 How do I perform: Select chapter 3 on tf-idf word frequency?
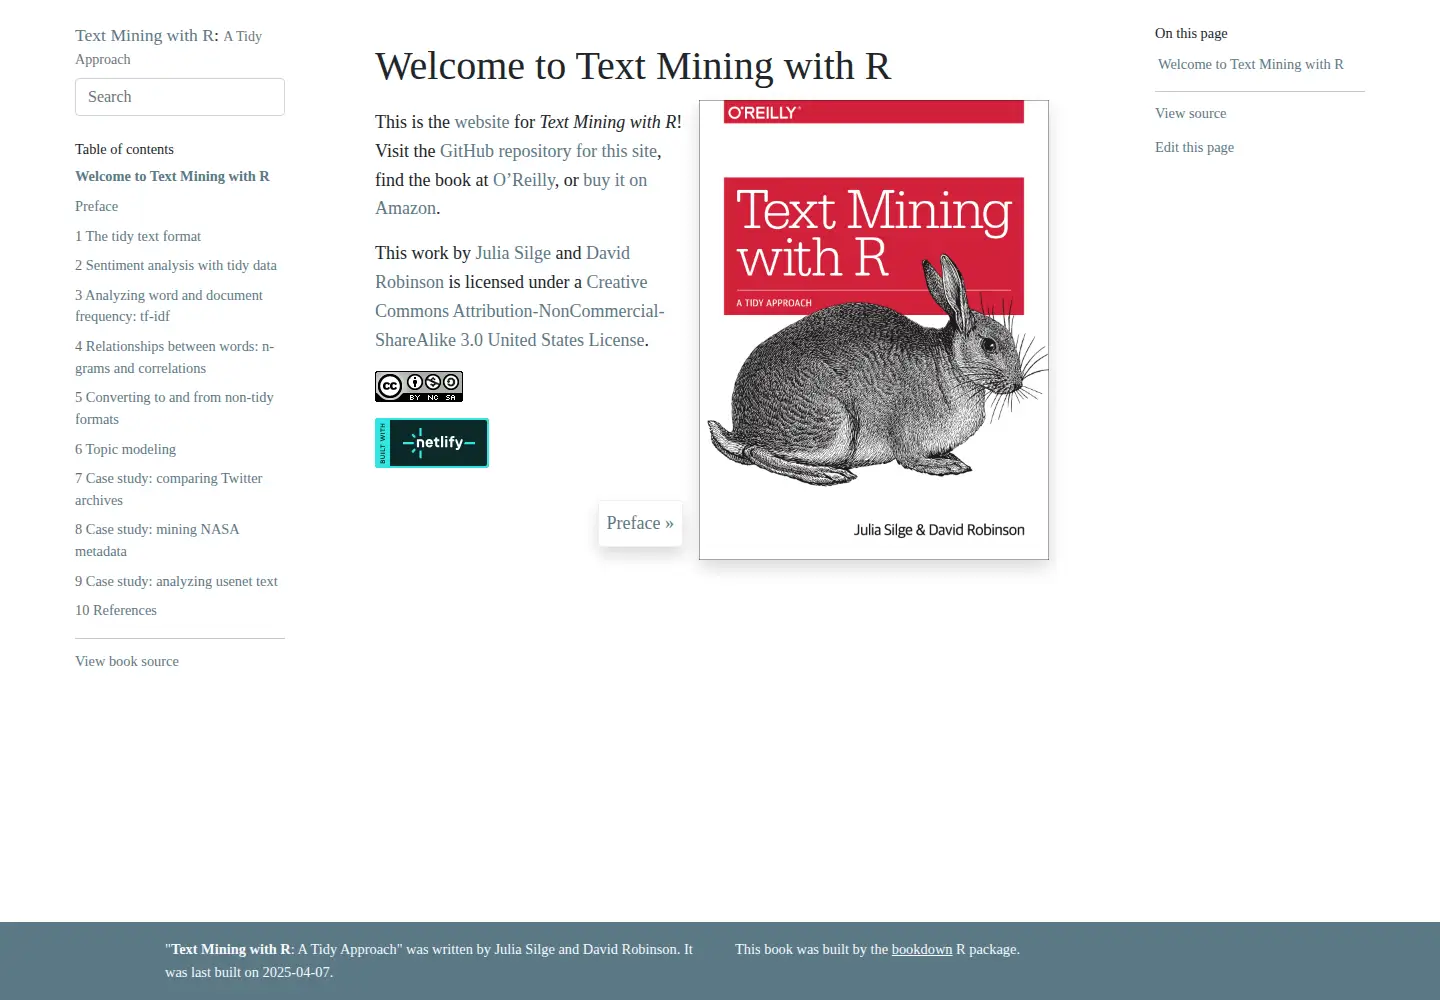point(169,306)
